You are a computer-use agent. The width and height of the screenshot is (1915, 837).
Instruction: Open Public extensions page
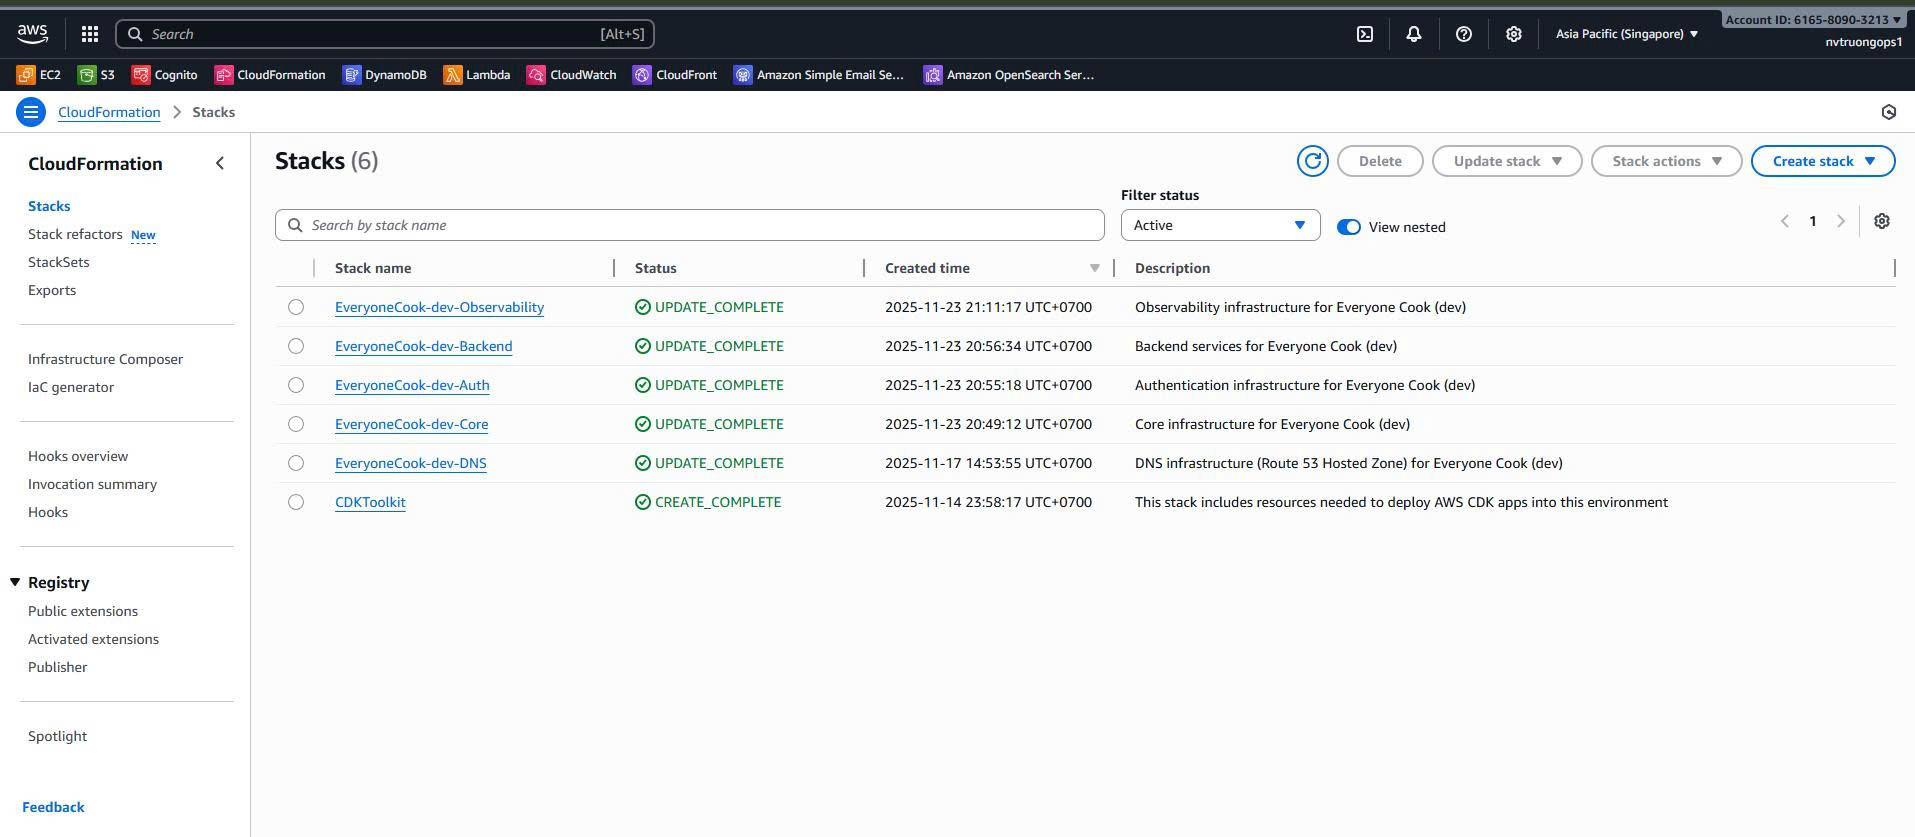tap(83, 611)
